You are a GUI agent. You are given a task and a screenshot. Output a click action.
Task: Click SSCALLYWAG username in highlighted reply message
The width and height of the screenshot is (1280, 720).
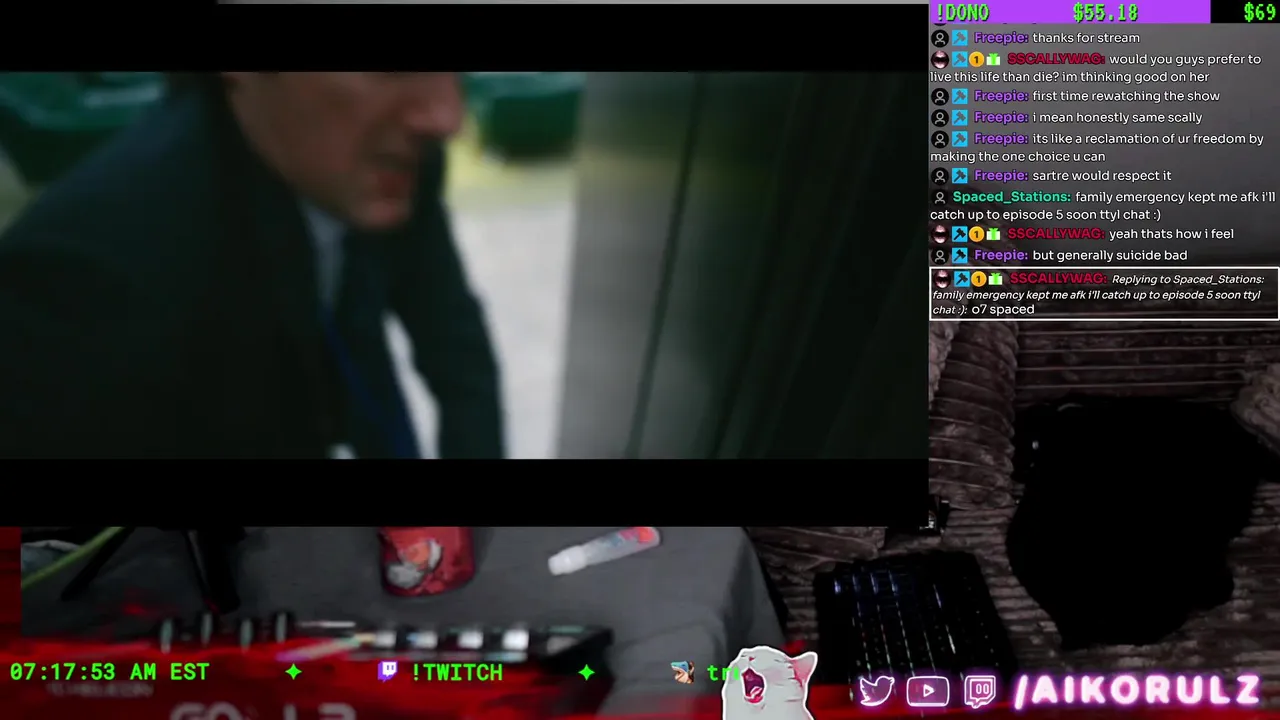click(x=1058, y=279)
